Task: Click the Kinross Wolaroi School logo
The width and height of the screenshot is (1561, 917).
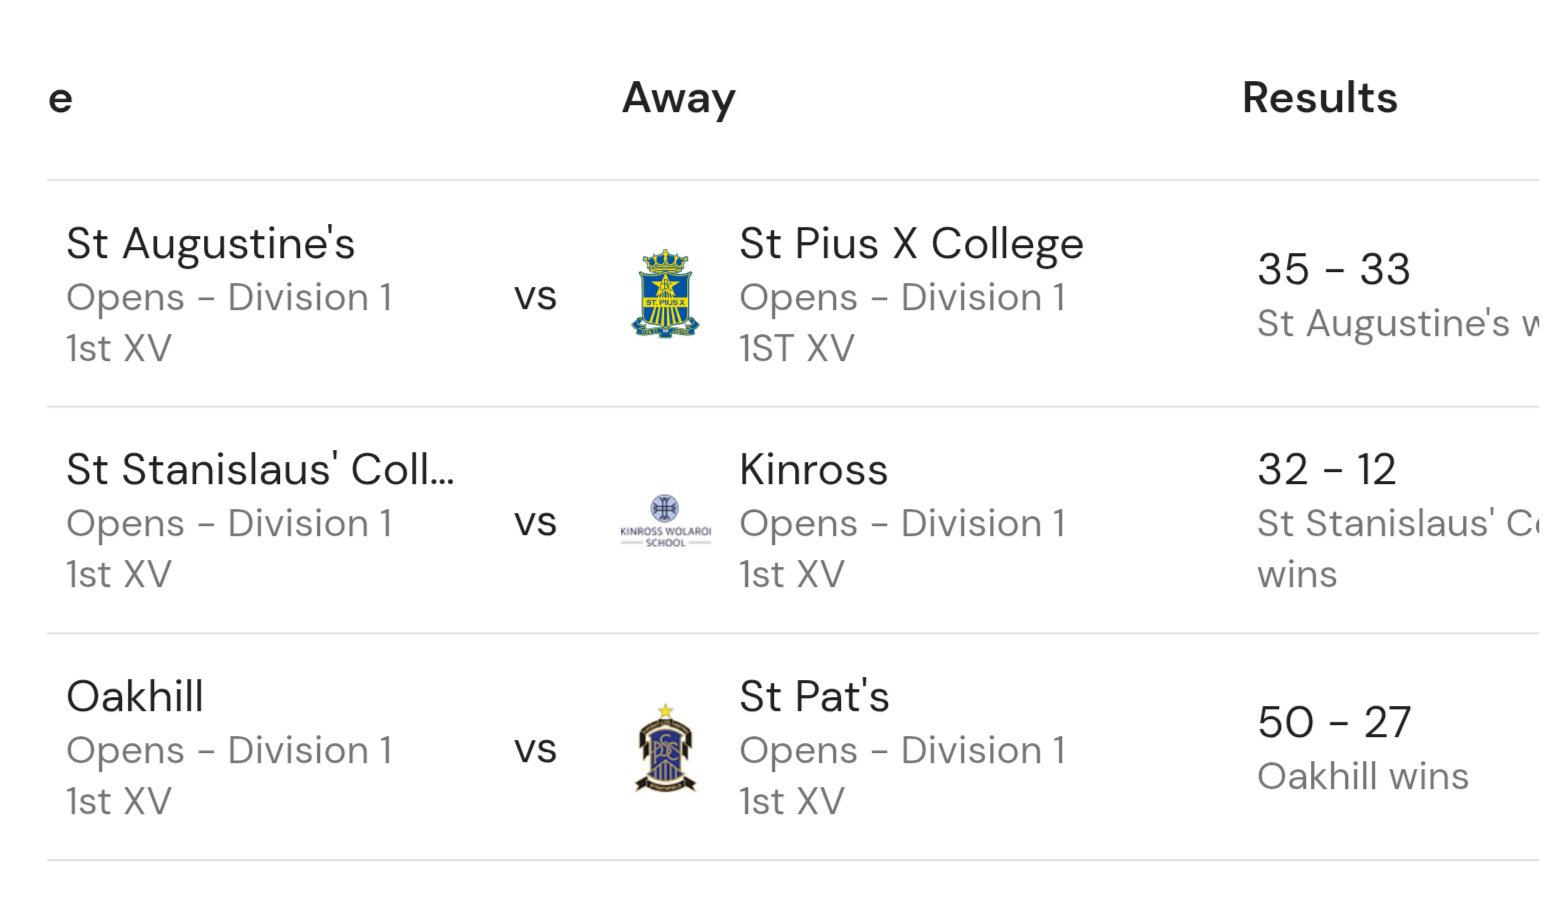Action: coord(665,521)
